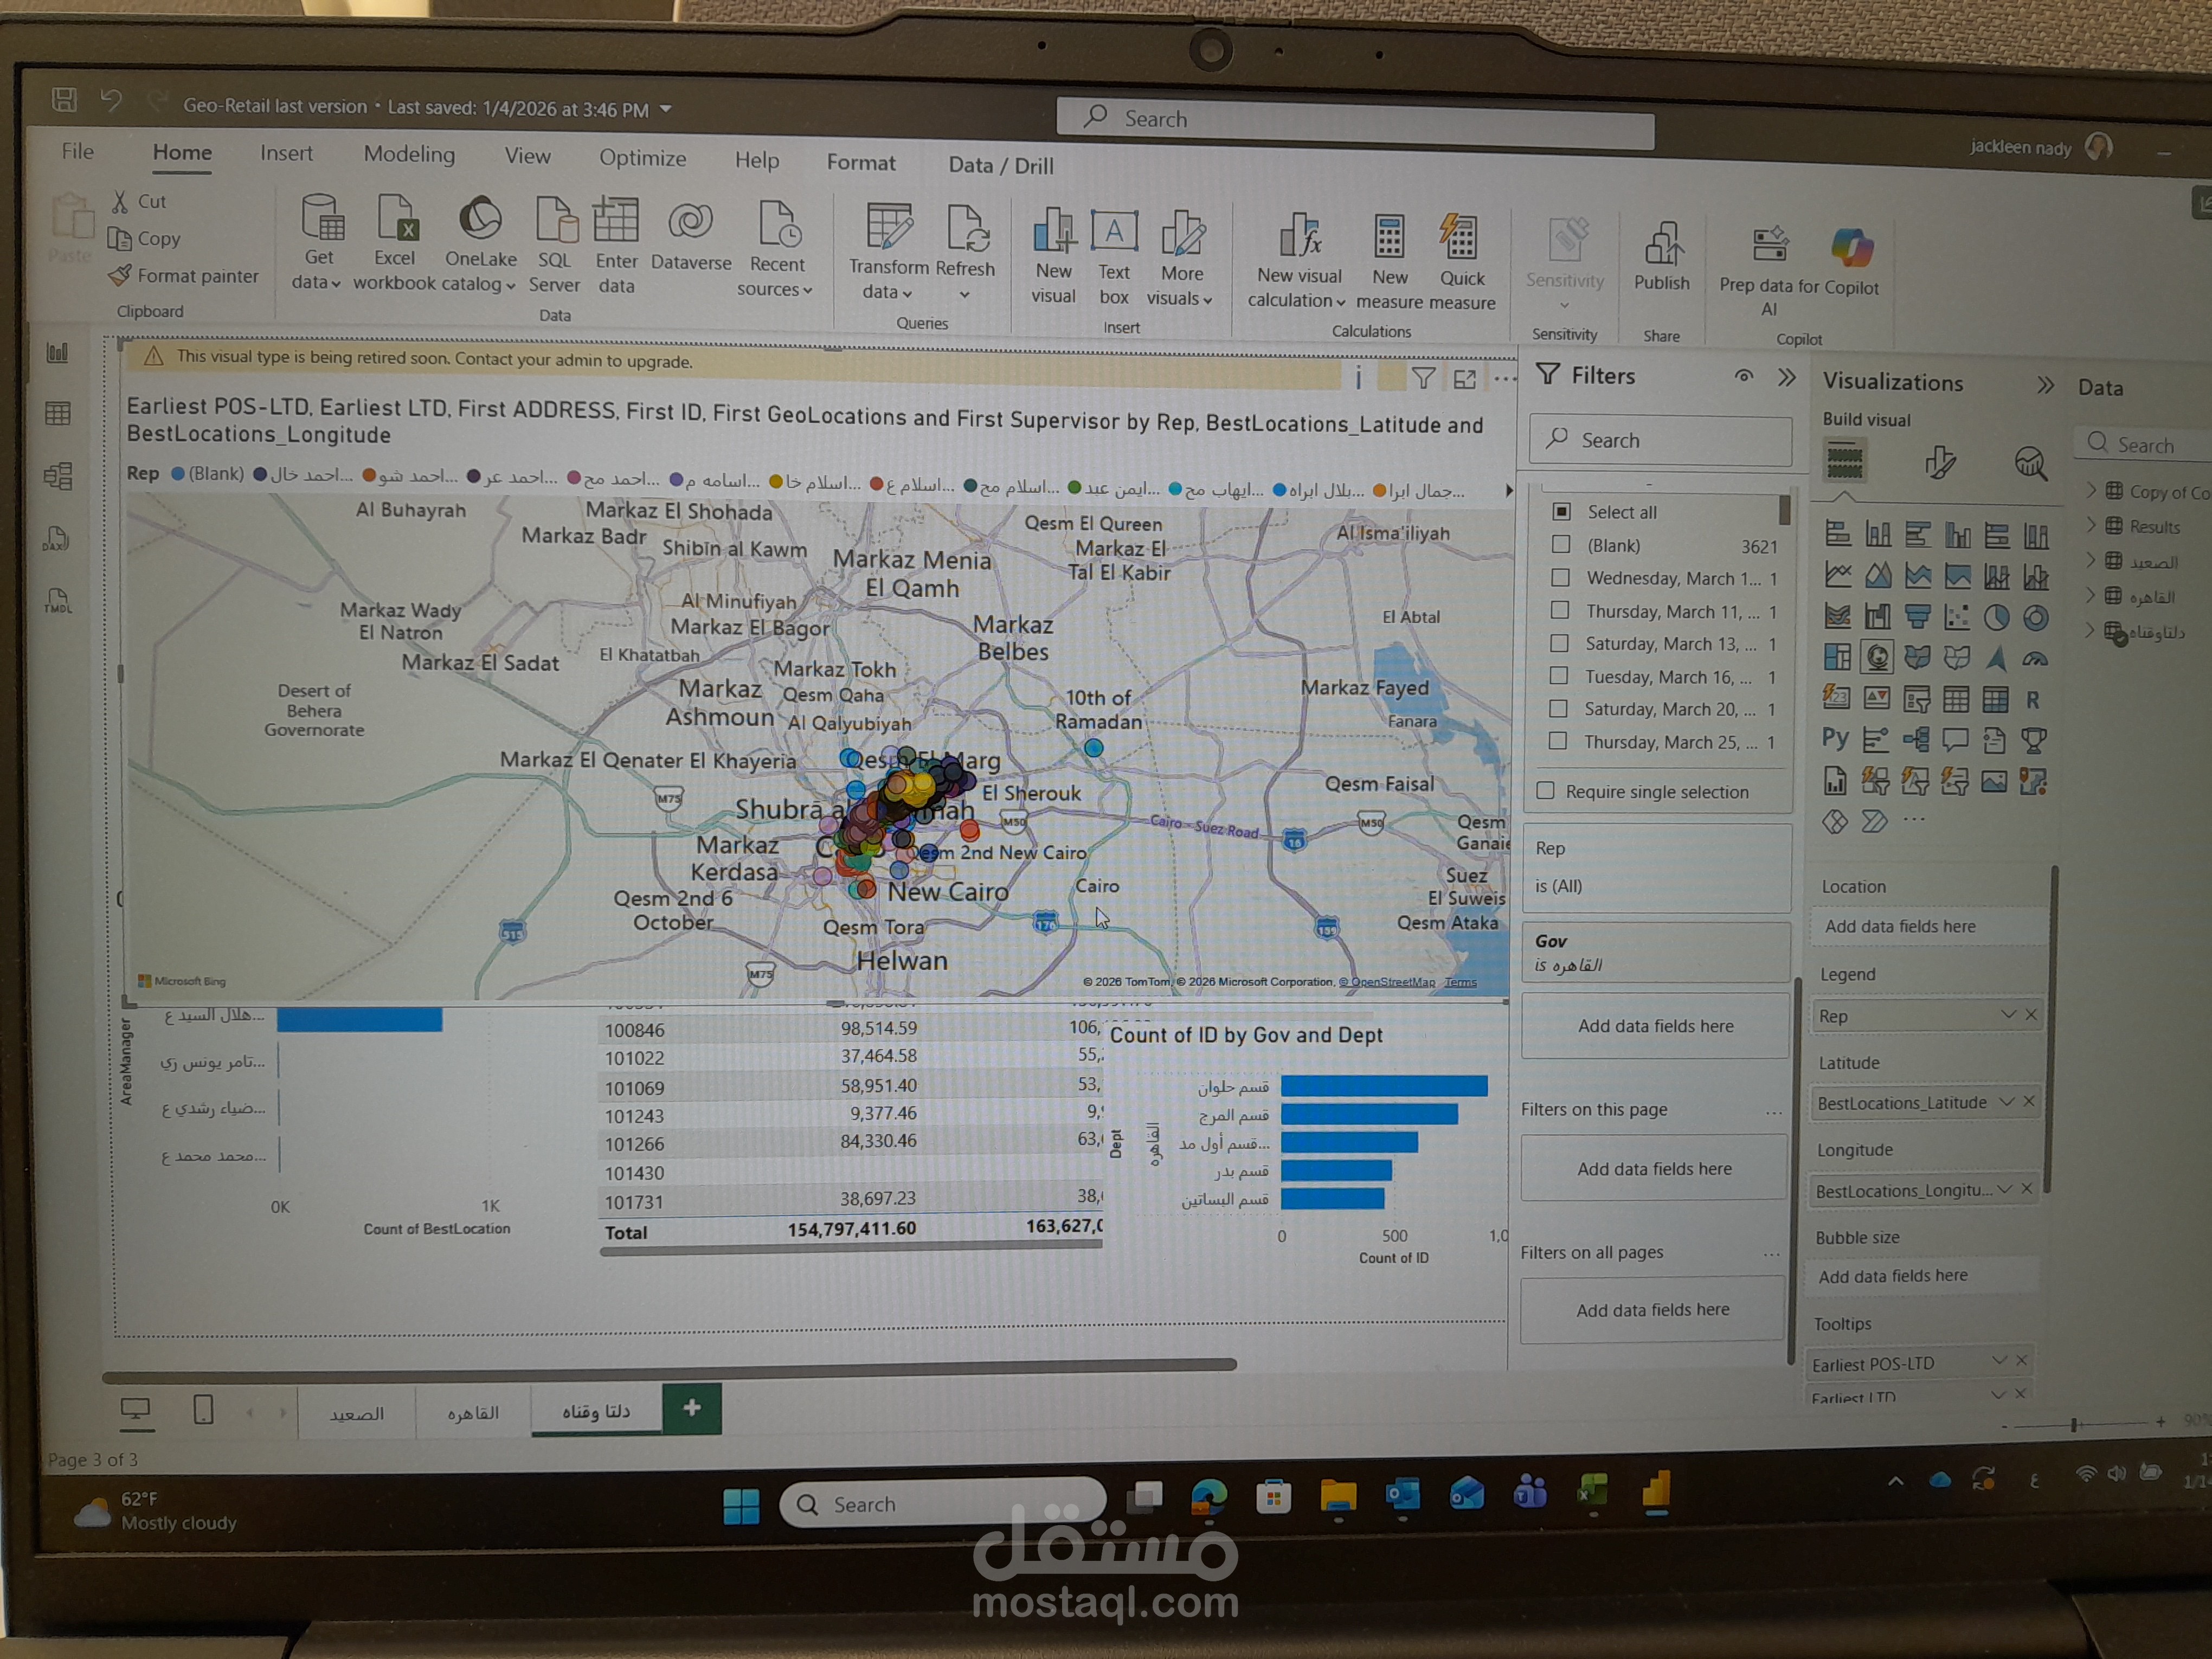Check the Saturday, March 13 checkbox
2212x1659 pixels.
point(1559,643)
